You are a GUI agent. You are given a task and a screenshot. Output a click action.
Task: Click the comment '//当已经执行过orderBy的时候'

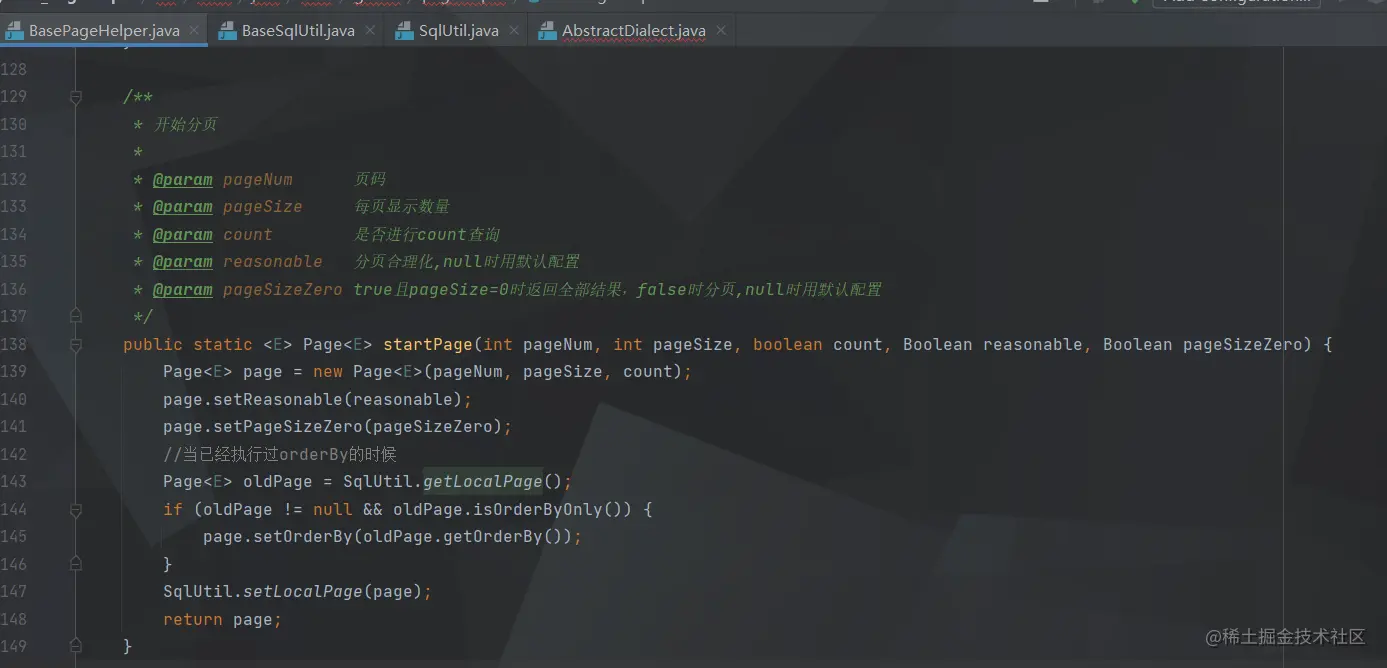[x=280, y=454]
